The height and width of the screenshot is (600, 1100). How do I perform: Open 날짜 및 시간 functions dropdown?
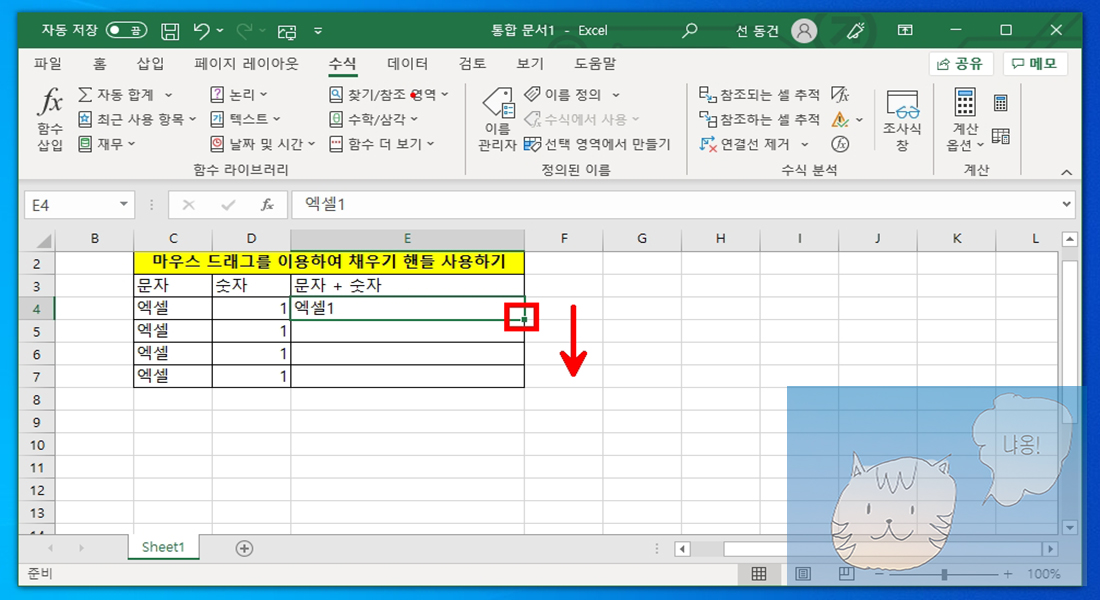[263, 144]
